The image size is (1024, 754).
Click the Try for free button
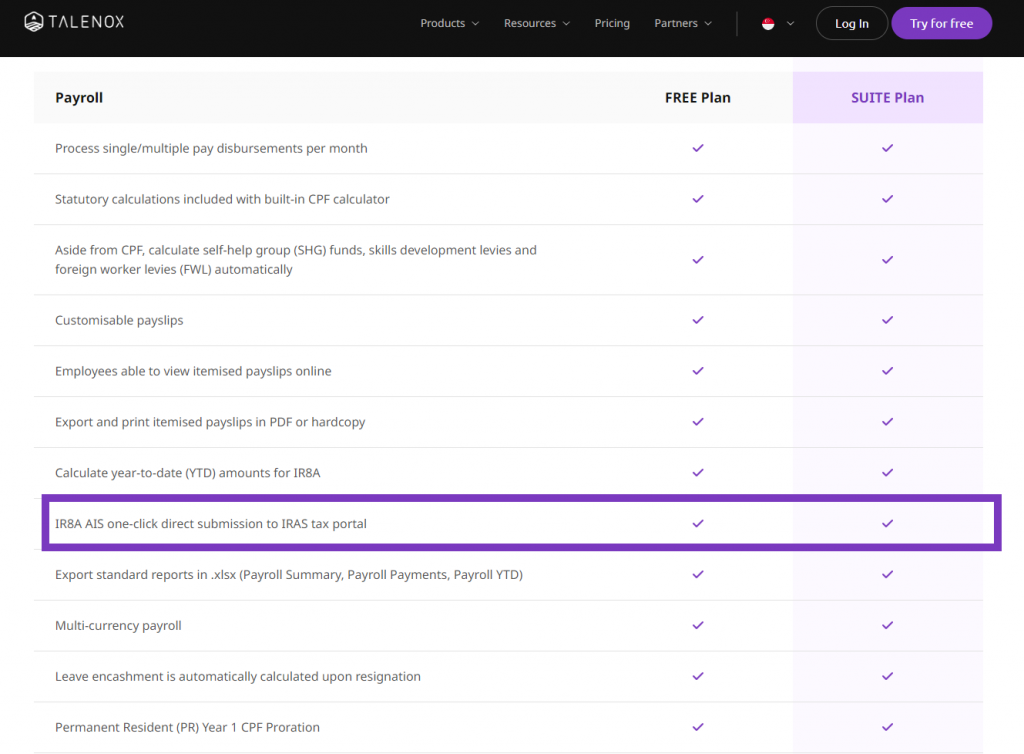(x=941, y=24)
